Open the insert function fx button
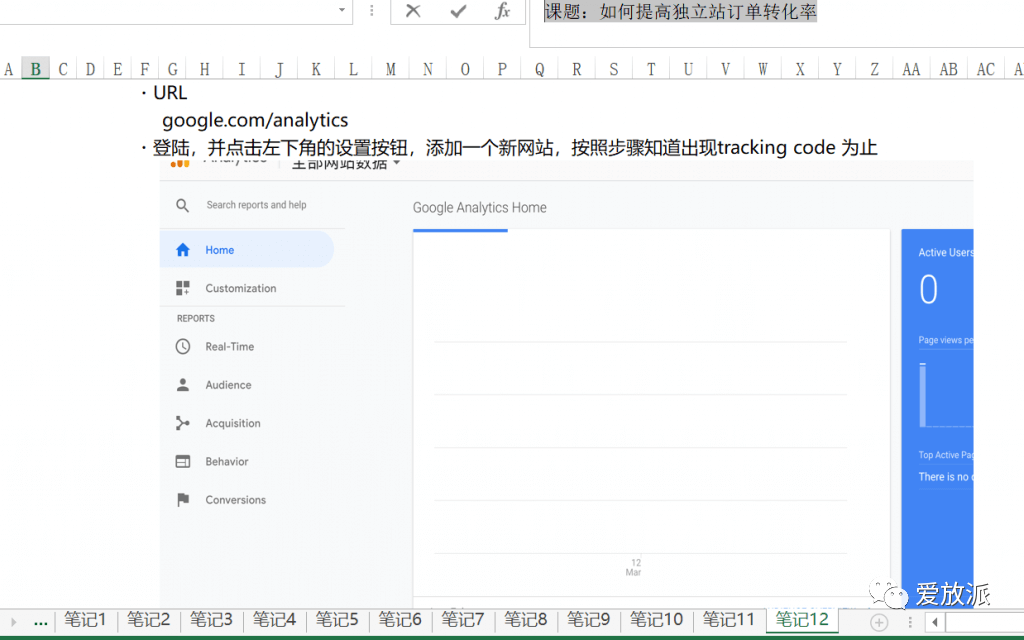This screenshot has width=1024, height=640. point(502,10)
